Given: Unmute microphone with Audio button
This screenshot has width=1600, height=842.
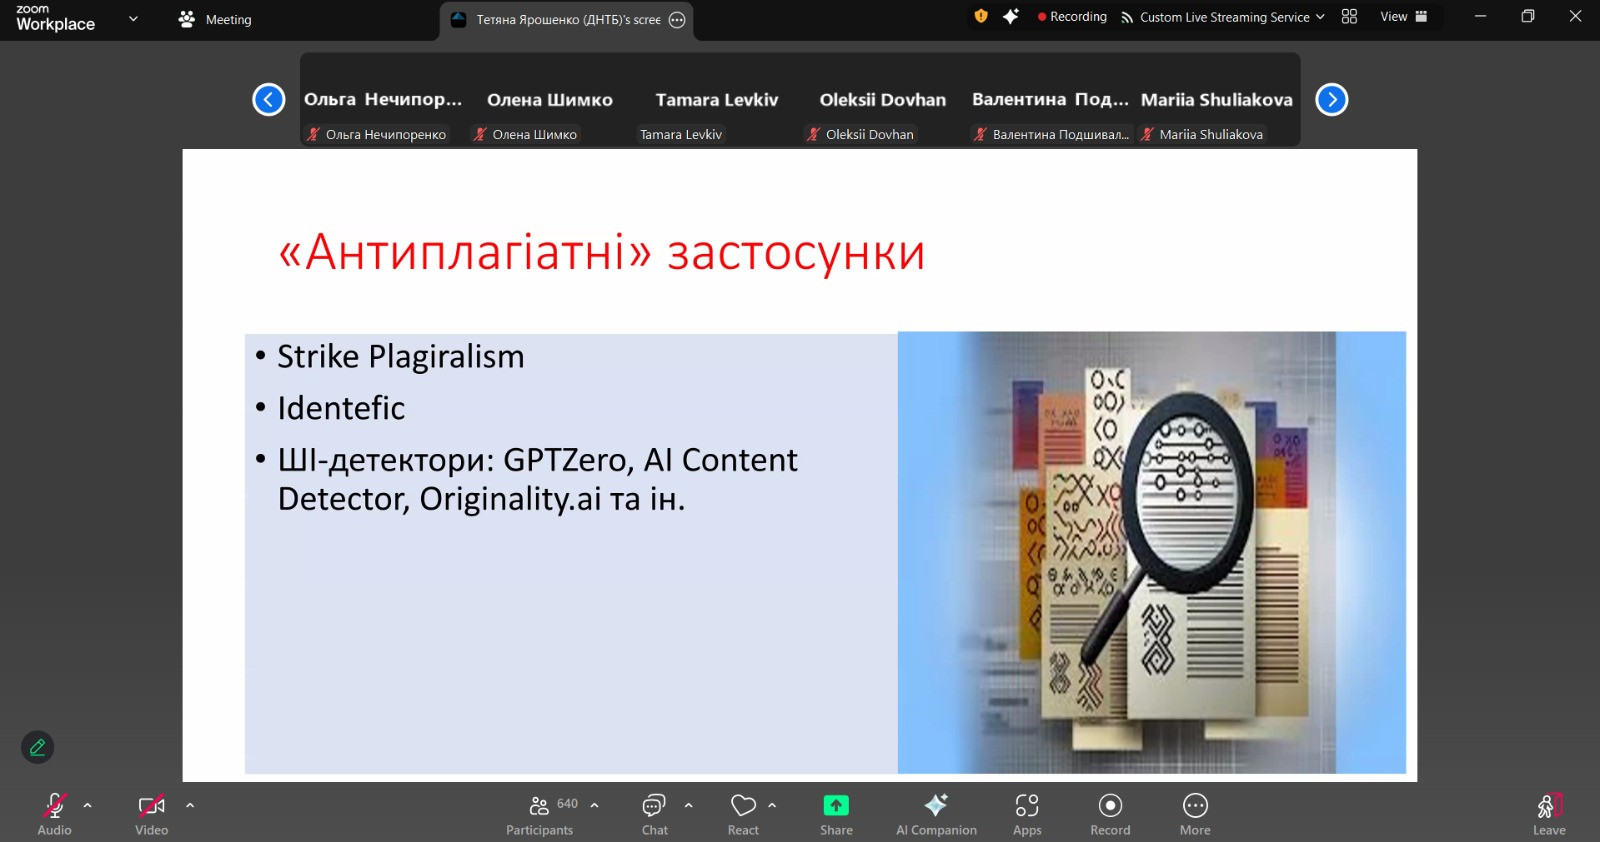Looking at the screenshot, I should [54, 813].
